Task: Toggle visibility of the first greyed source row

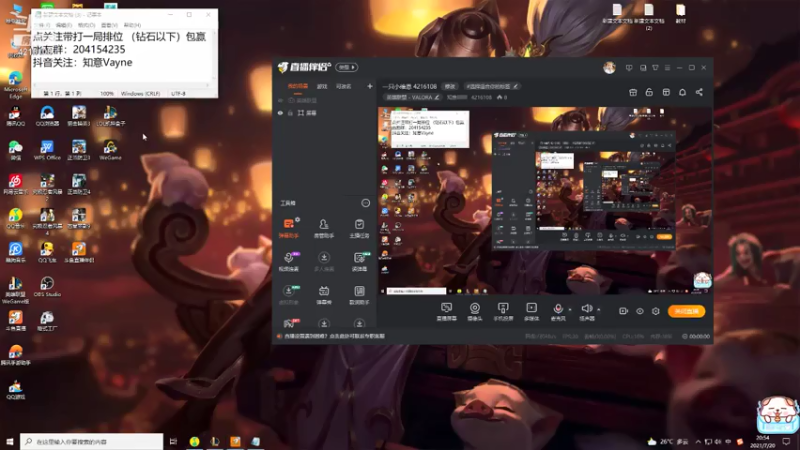Action: tap(280, 101)
